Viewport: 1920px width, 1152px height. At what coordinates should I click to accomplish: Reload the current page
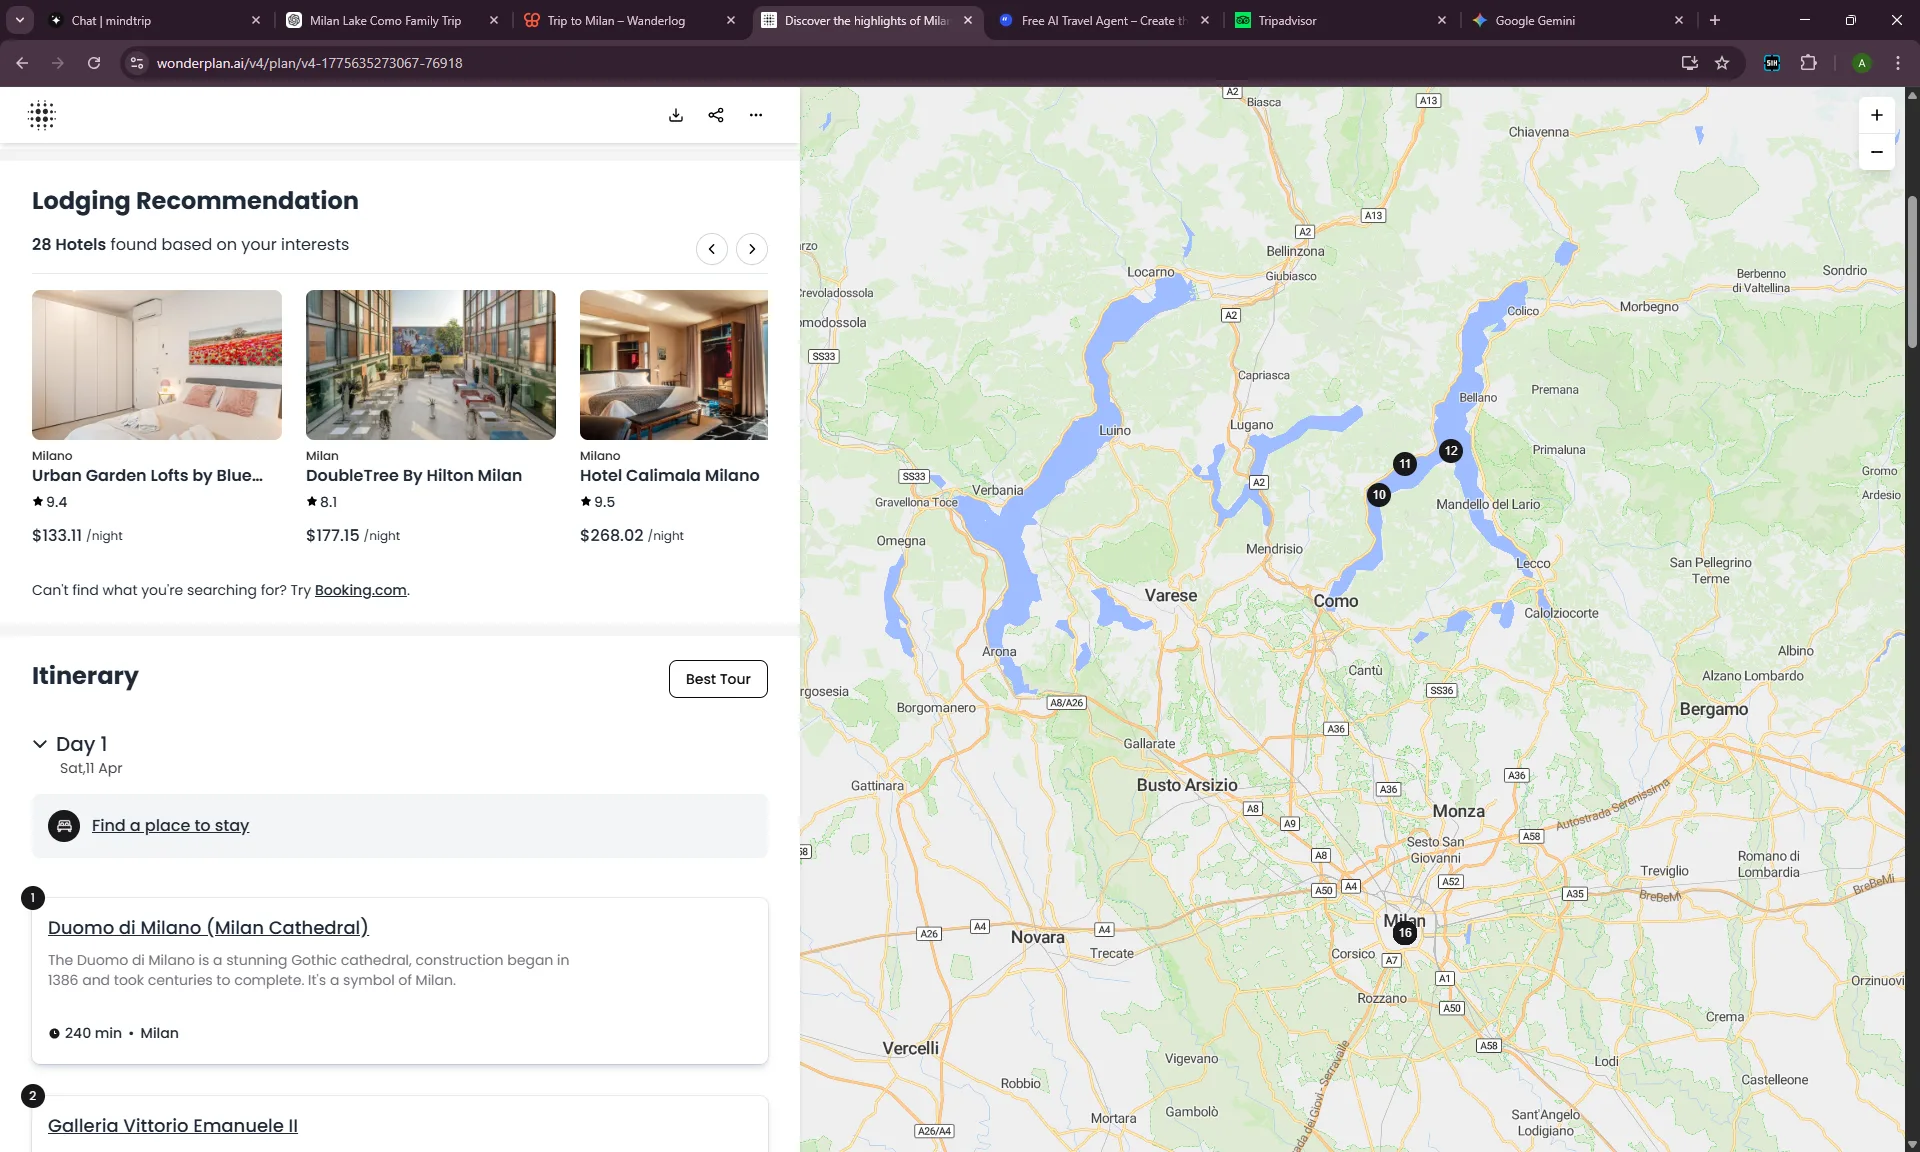(x=94, y=63)
